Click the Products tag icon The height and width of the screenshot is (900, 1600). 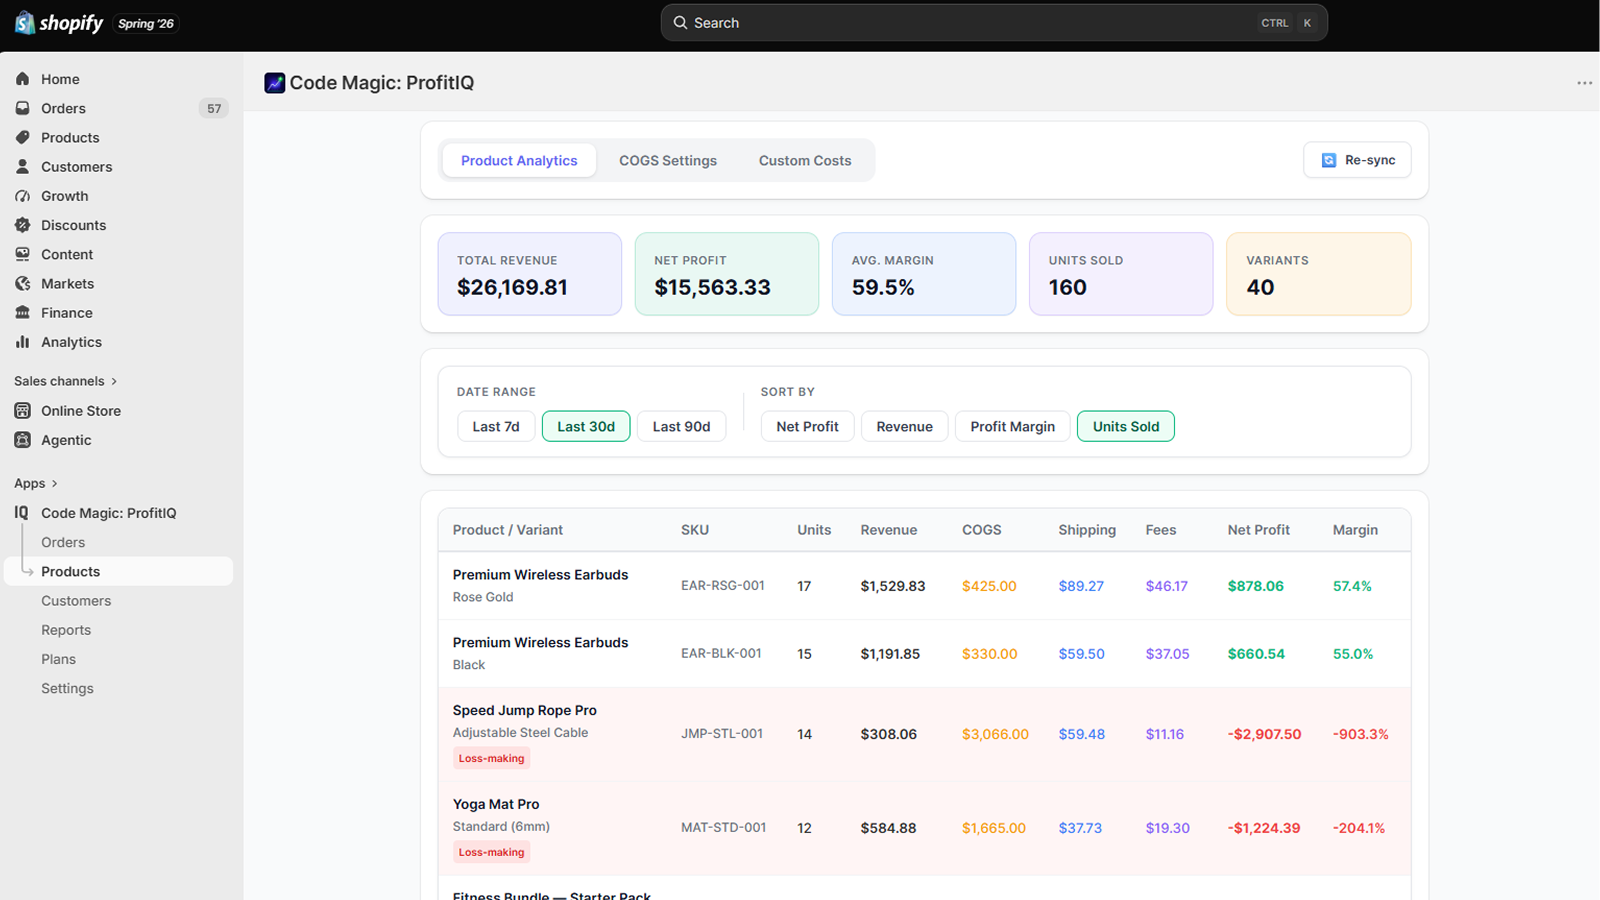coord(22,137)
